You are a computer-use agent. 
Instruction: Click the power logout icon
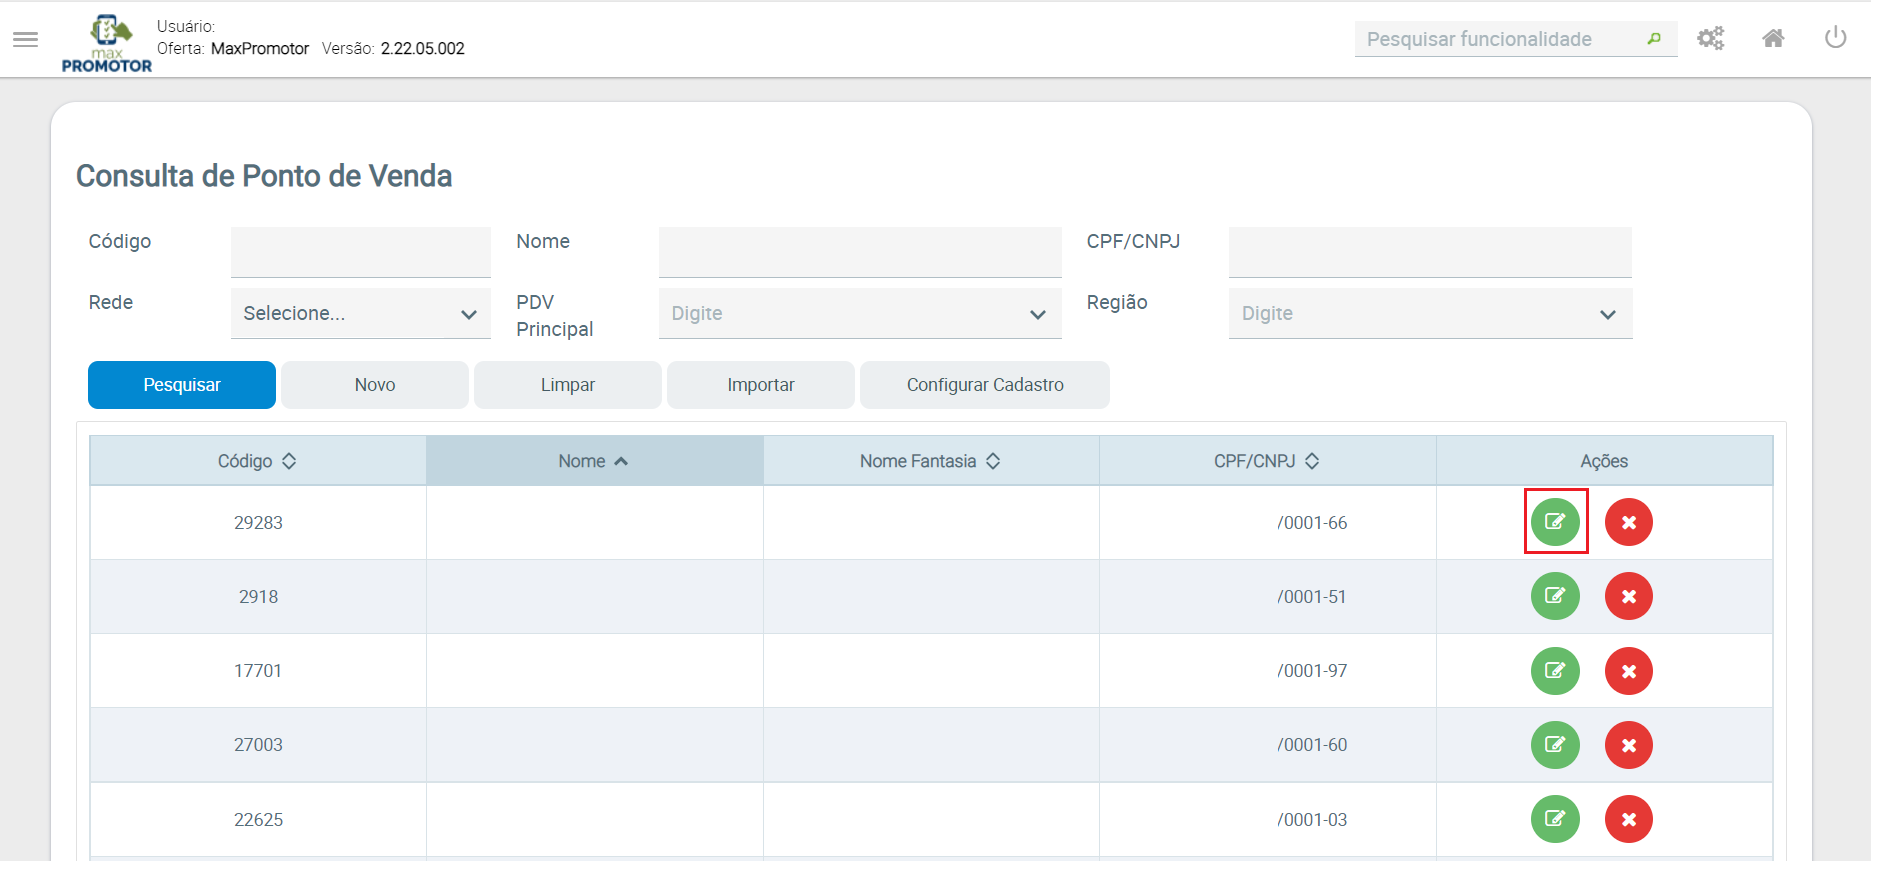pyautogui.click(x=1835, y=38)
